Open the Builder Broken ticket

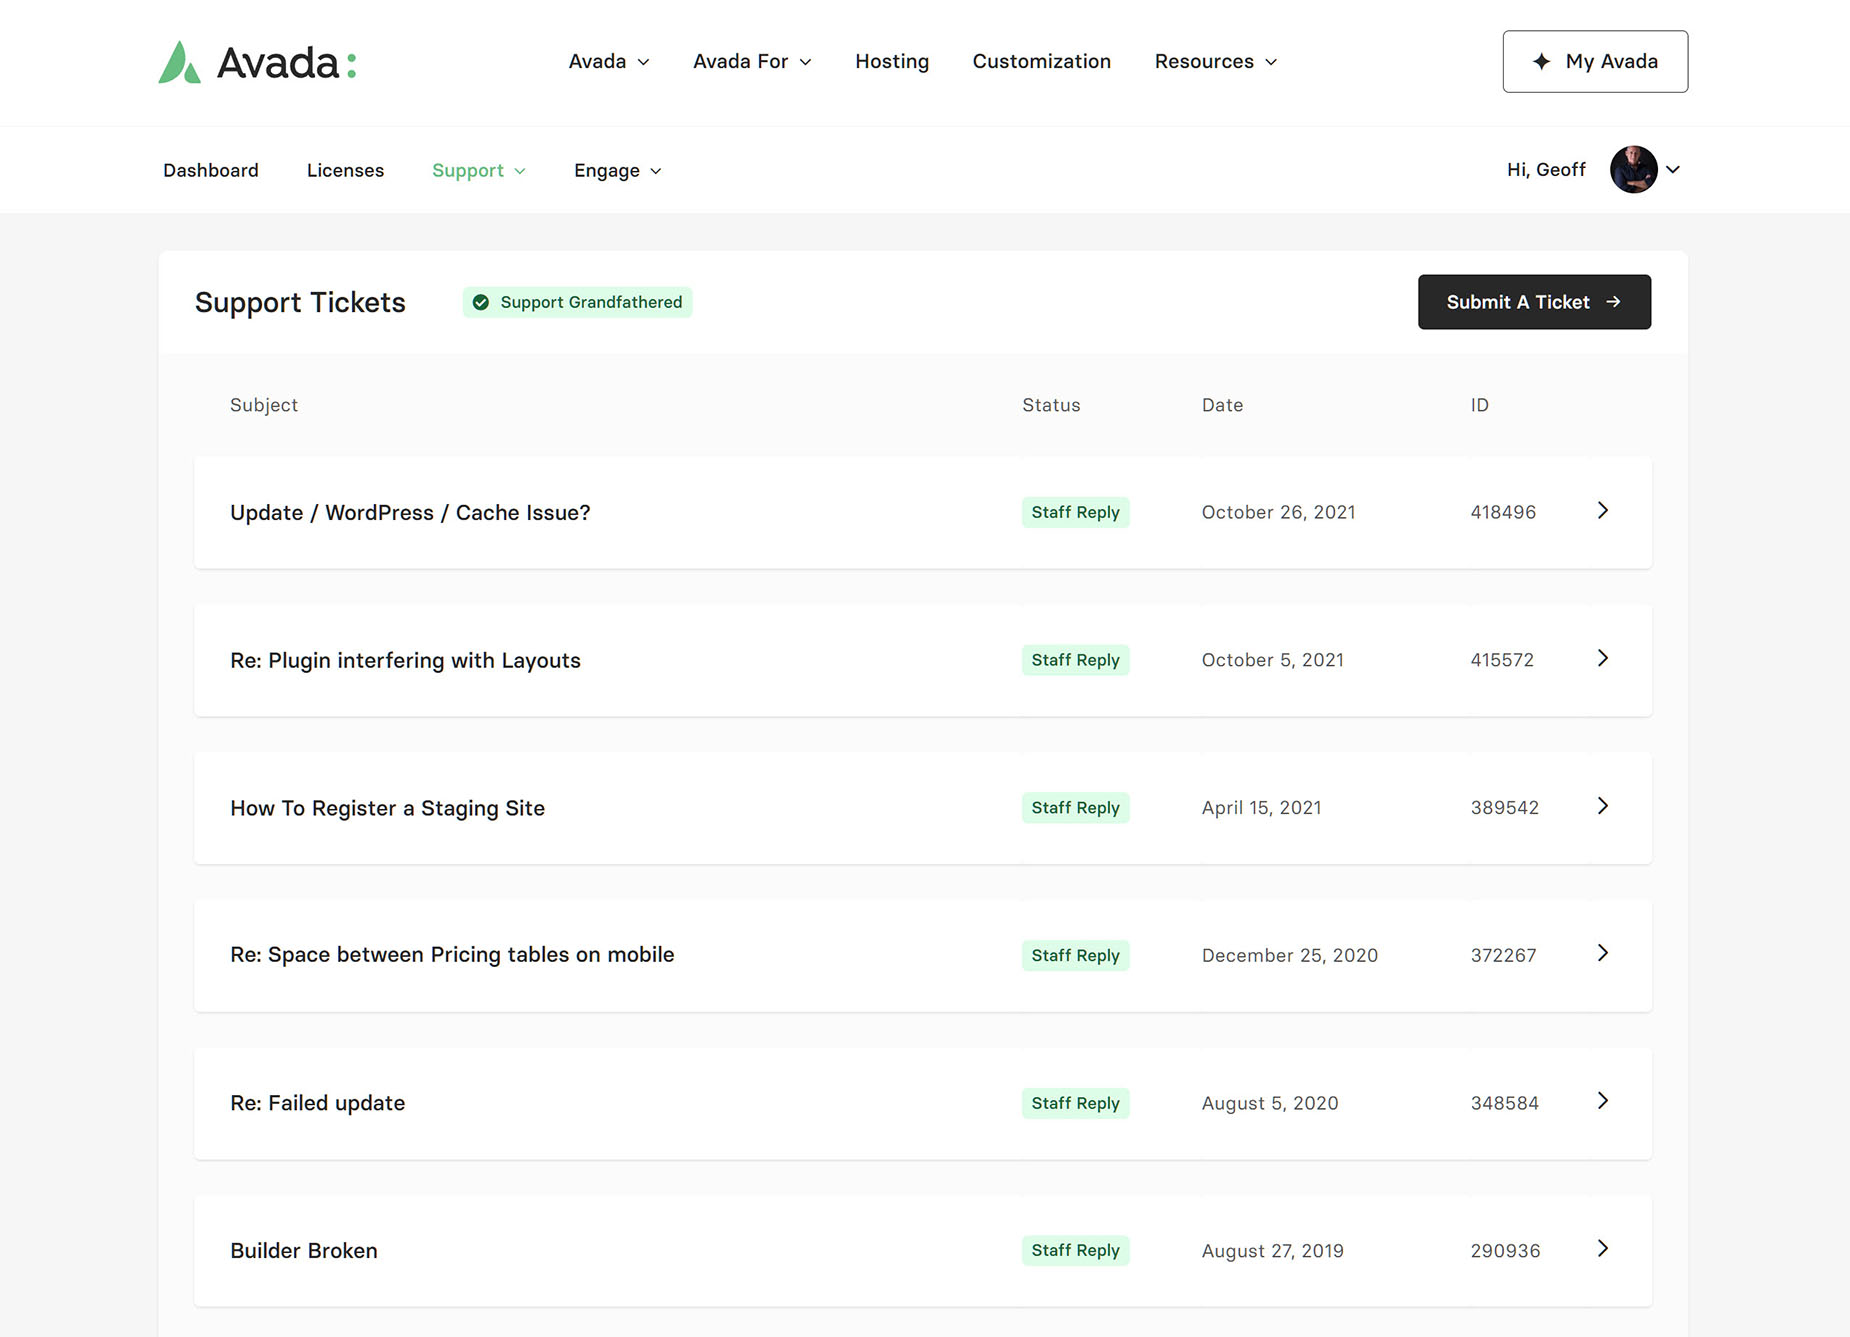304,1251
